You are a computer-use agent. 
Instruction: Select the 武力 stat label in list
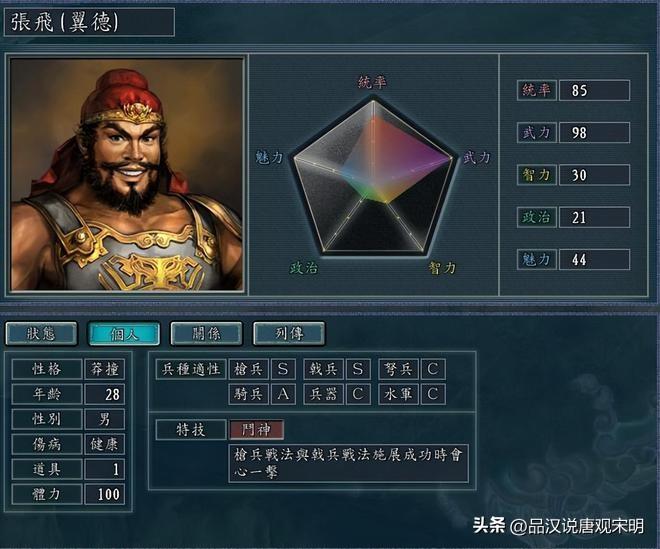tap(537, 133)
